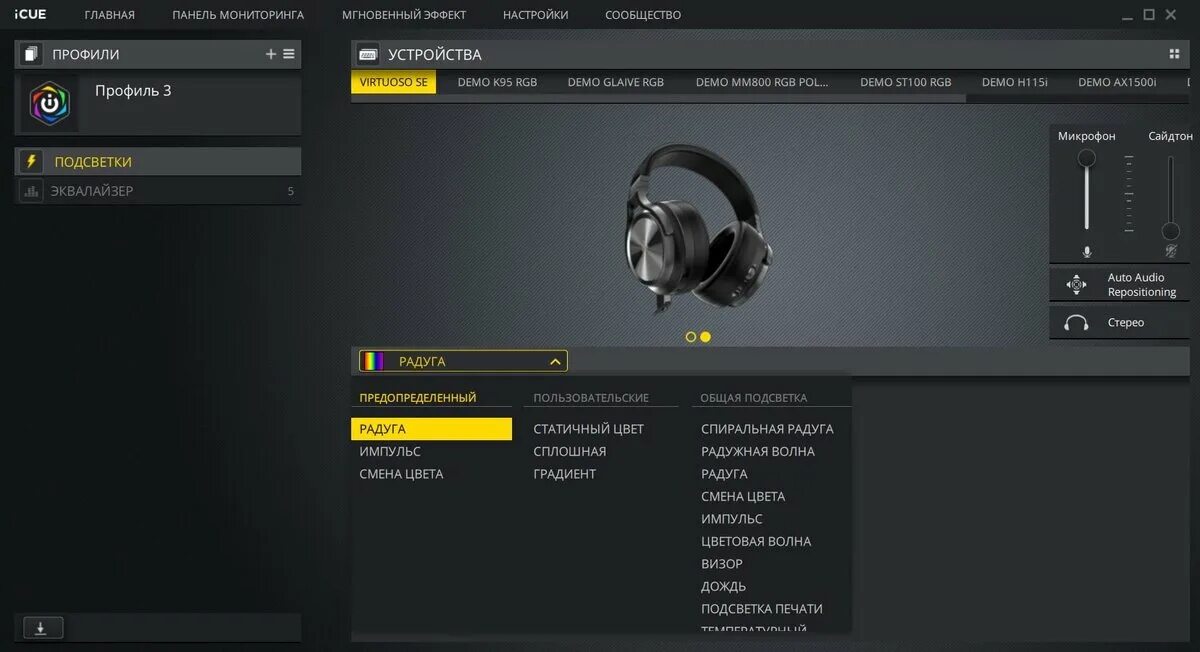The height and width of the screenshot is (652, 1200).
Task: Click the iCUE logo
Action: point(30,14)
